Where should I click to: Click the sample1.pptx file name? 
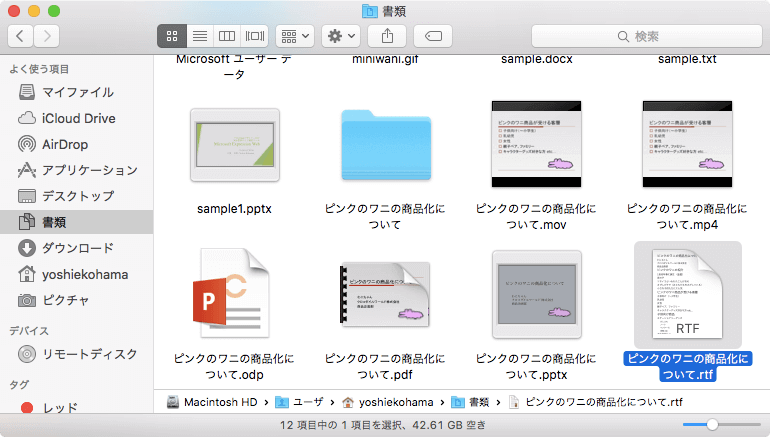coord(235,209)
